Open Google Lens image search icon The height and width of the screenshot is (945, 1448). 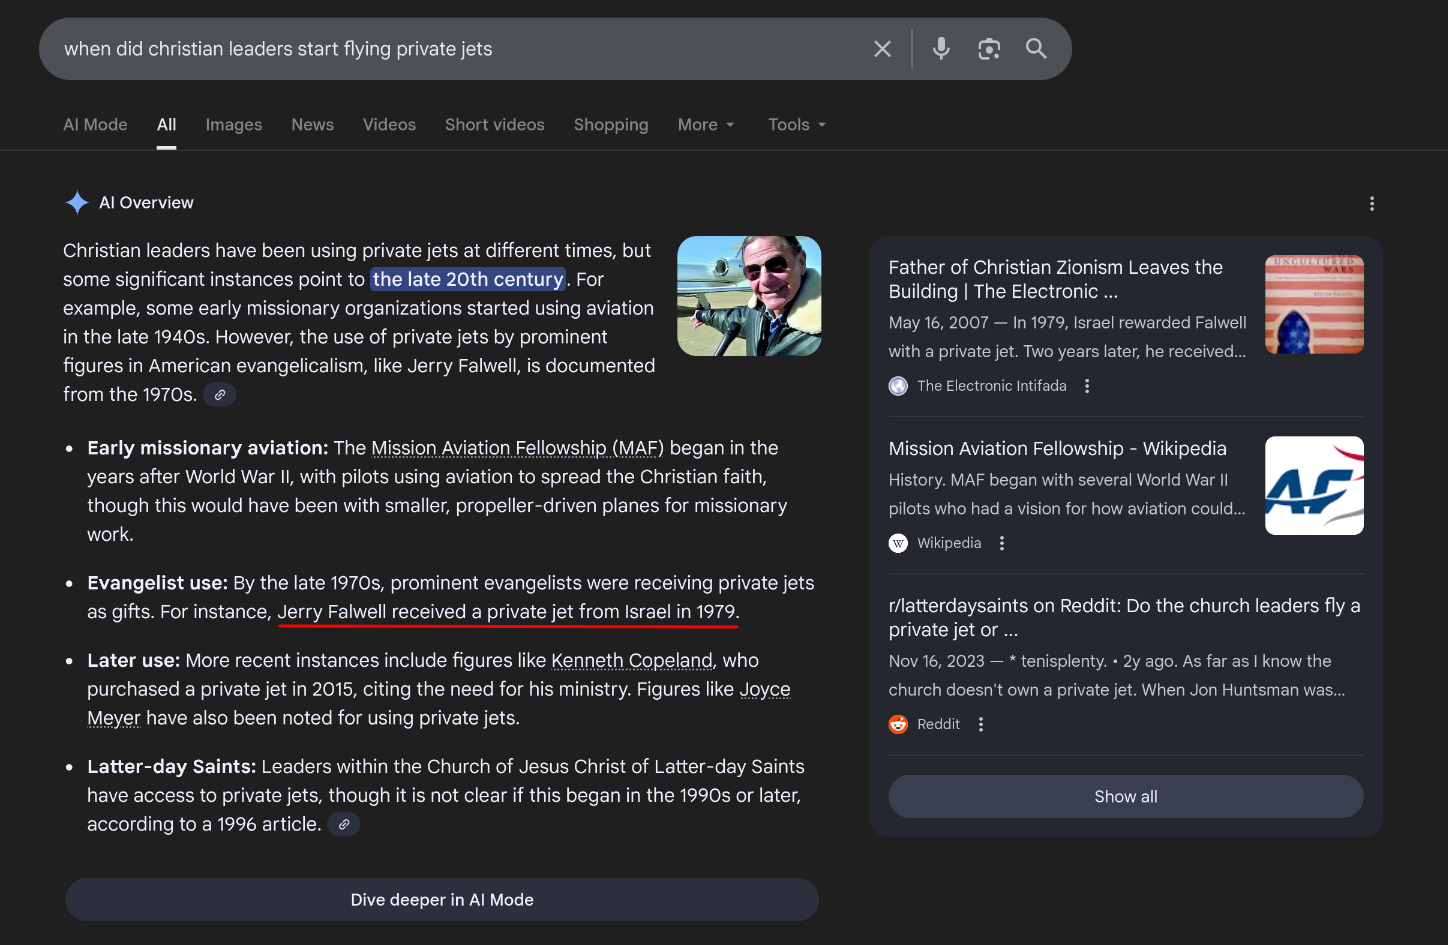[989, 49]
